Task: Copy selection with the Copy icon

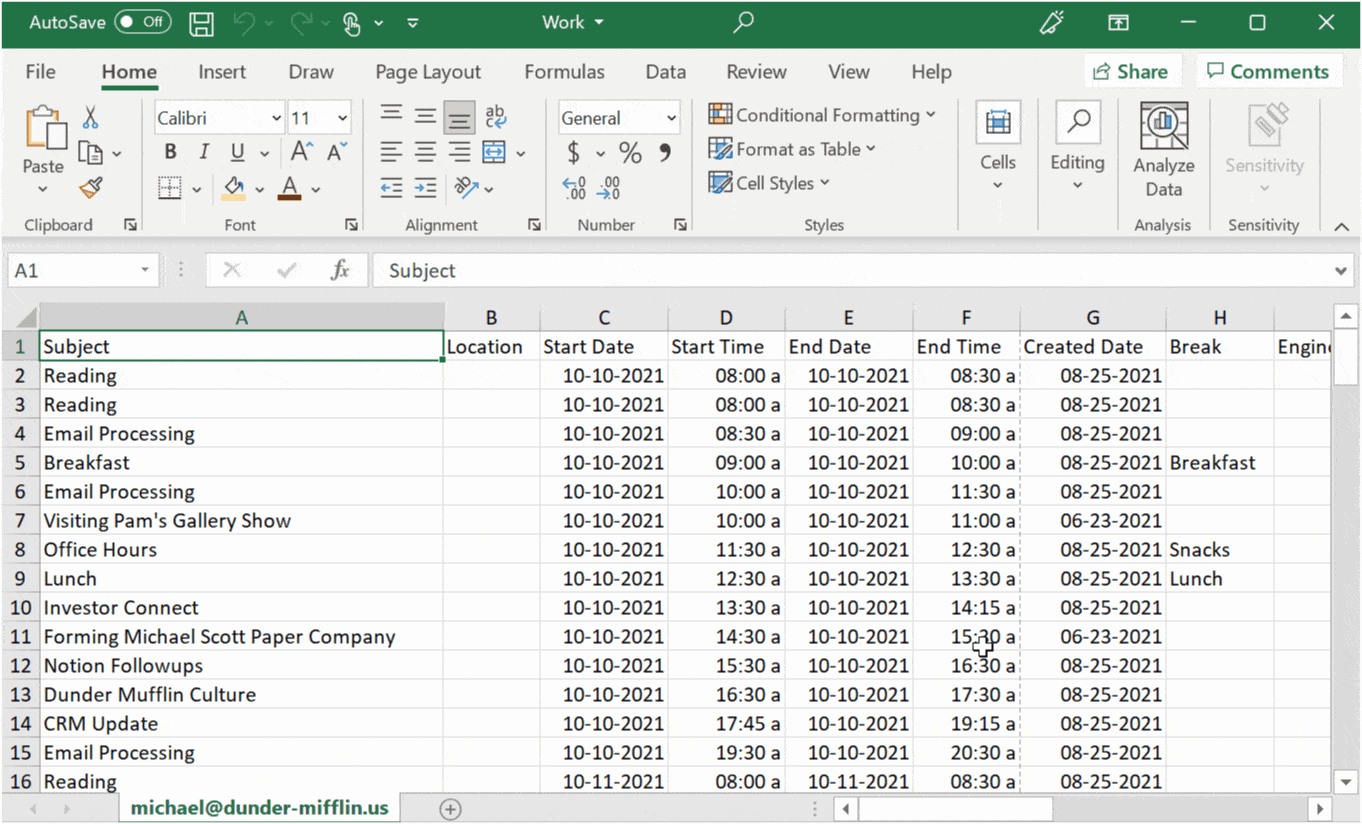Action: 91,153
